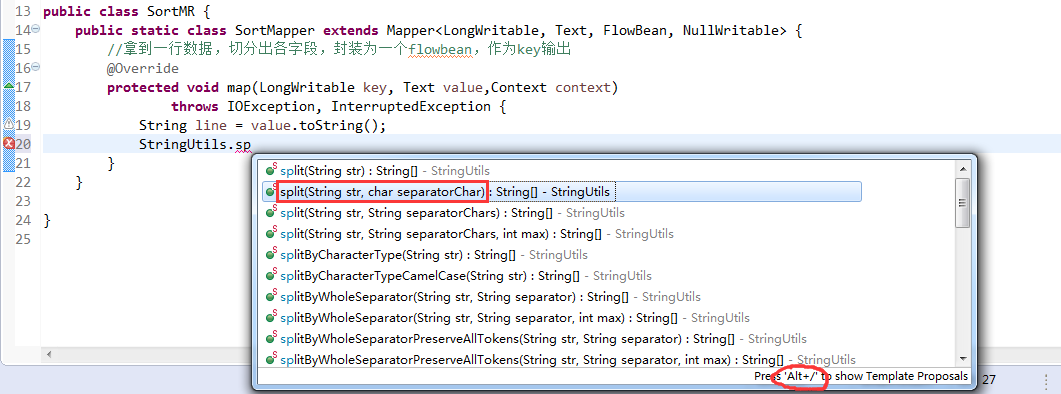1061x394 pixels.
Task: Click line number 25 in the gutter
Action: (23, 239)
